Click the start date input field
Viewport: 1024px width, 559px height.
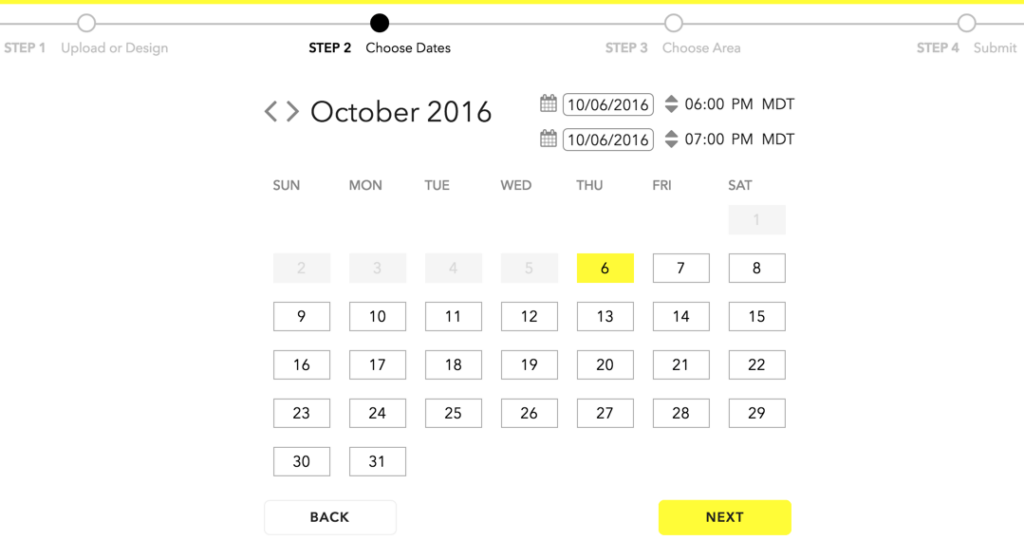click(x=608, y=104)
